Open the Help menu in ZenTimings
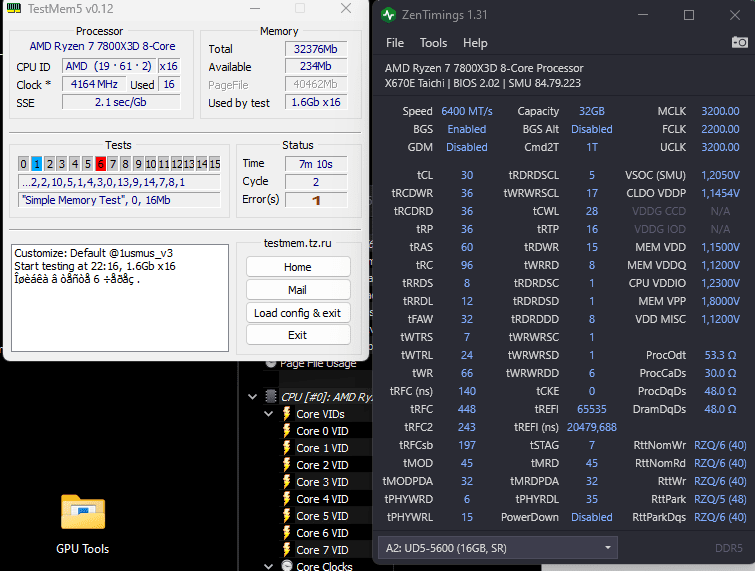Screen dimensions: 755x571 point(475,43)
